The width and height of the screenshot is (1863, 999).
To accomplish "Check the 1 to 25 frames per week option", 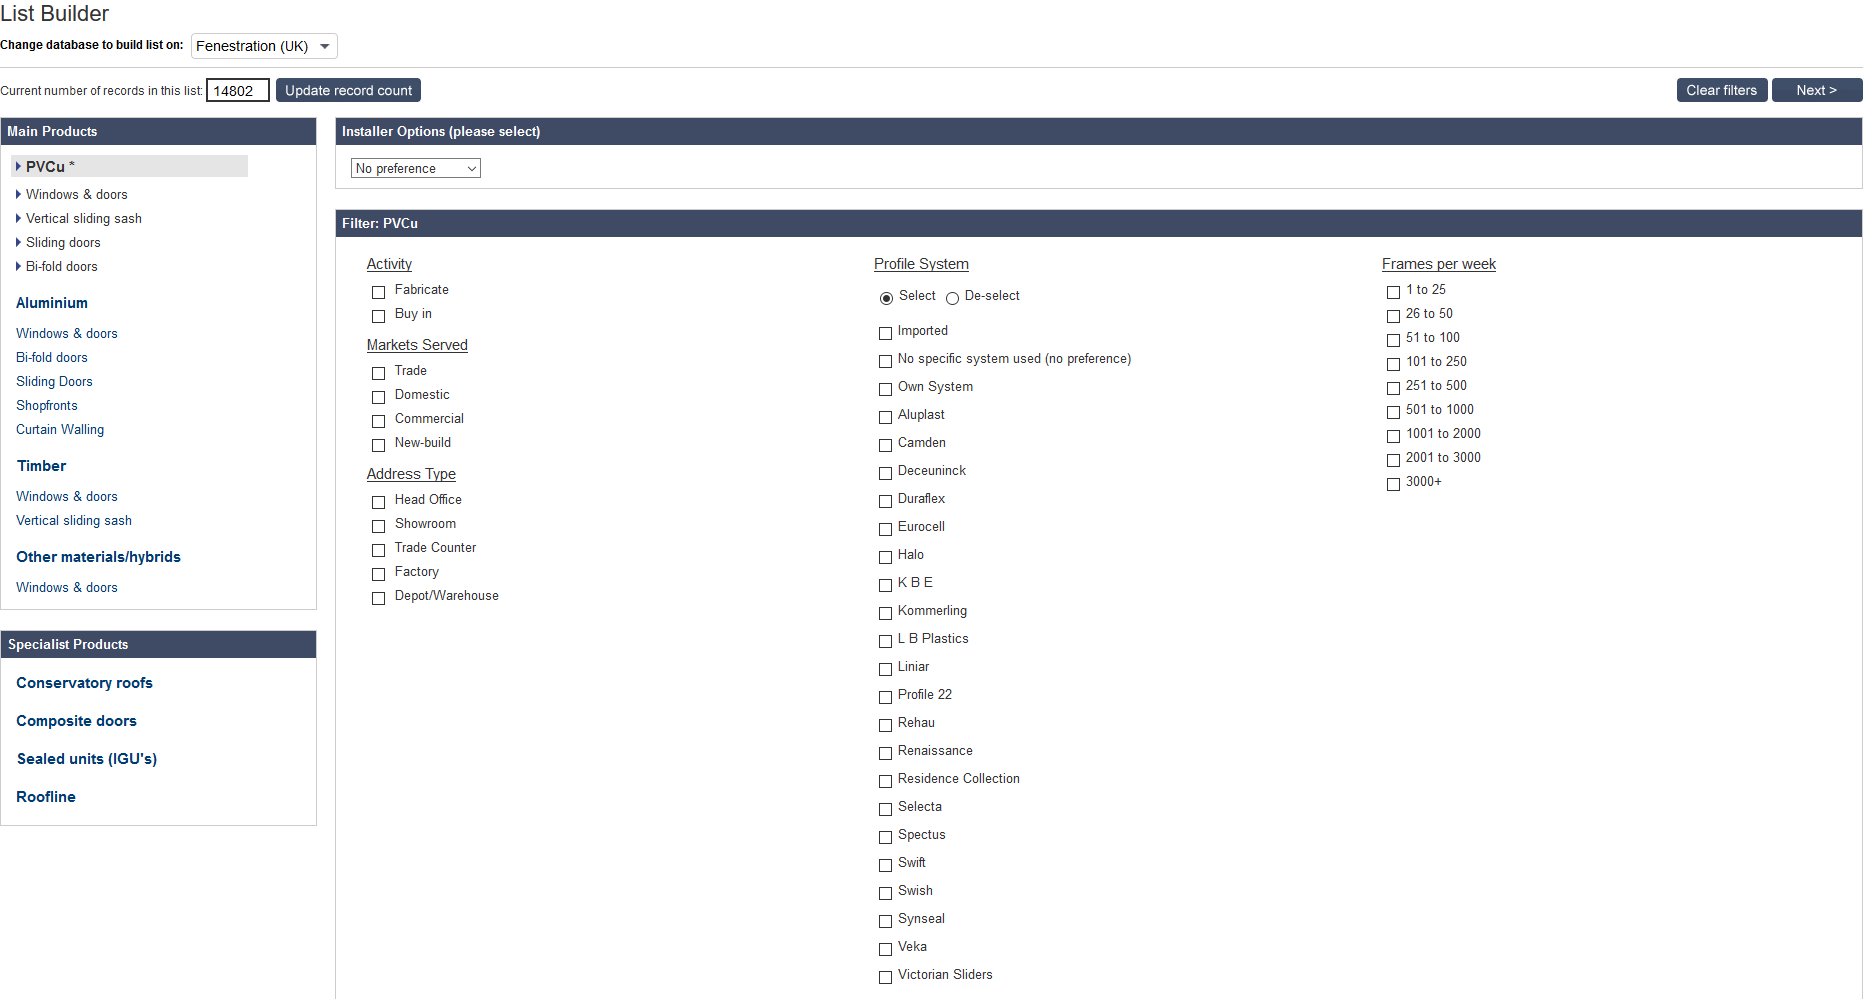I will pyautogui.click(x=1393, y=291).
